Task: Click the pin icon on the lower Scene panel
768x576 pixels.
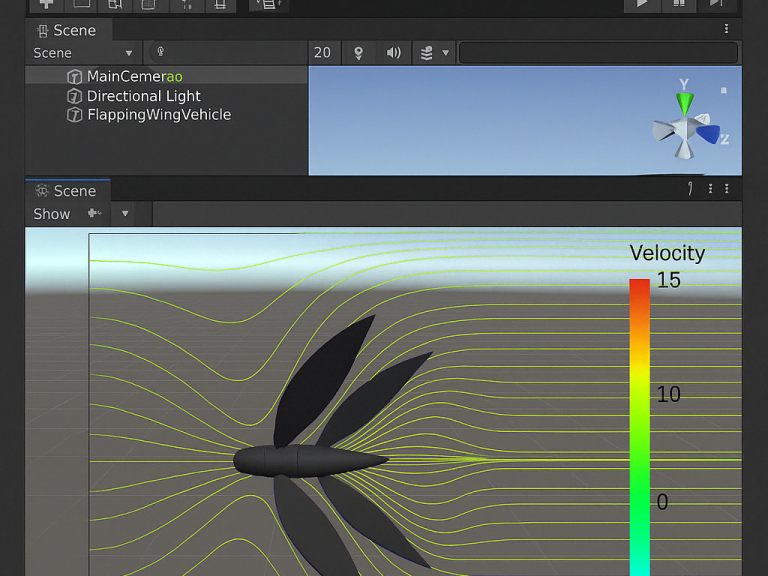Action: coord(690,189)
